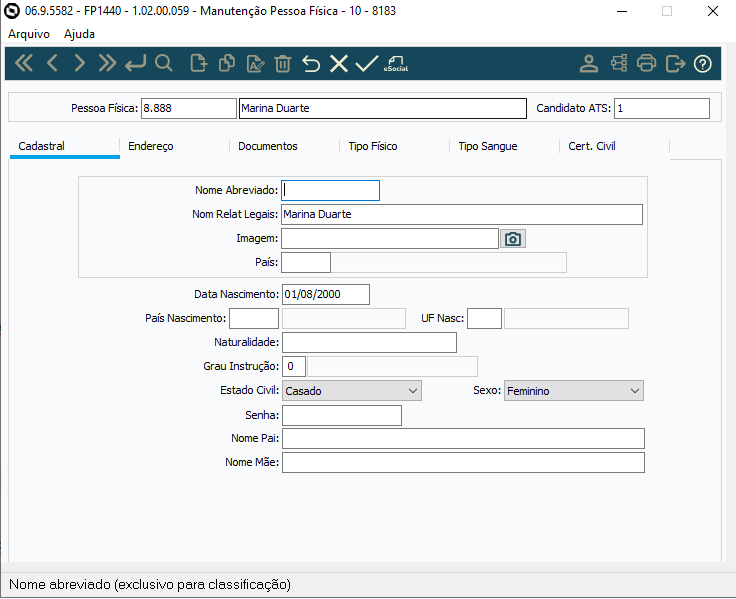736x599 pixels.
Task: Click the person profile toolbar icon
Action: [589, 63]
